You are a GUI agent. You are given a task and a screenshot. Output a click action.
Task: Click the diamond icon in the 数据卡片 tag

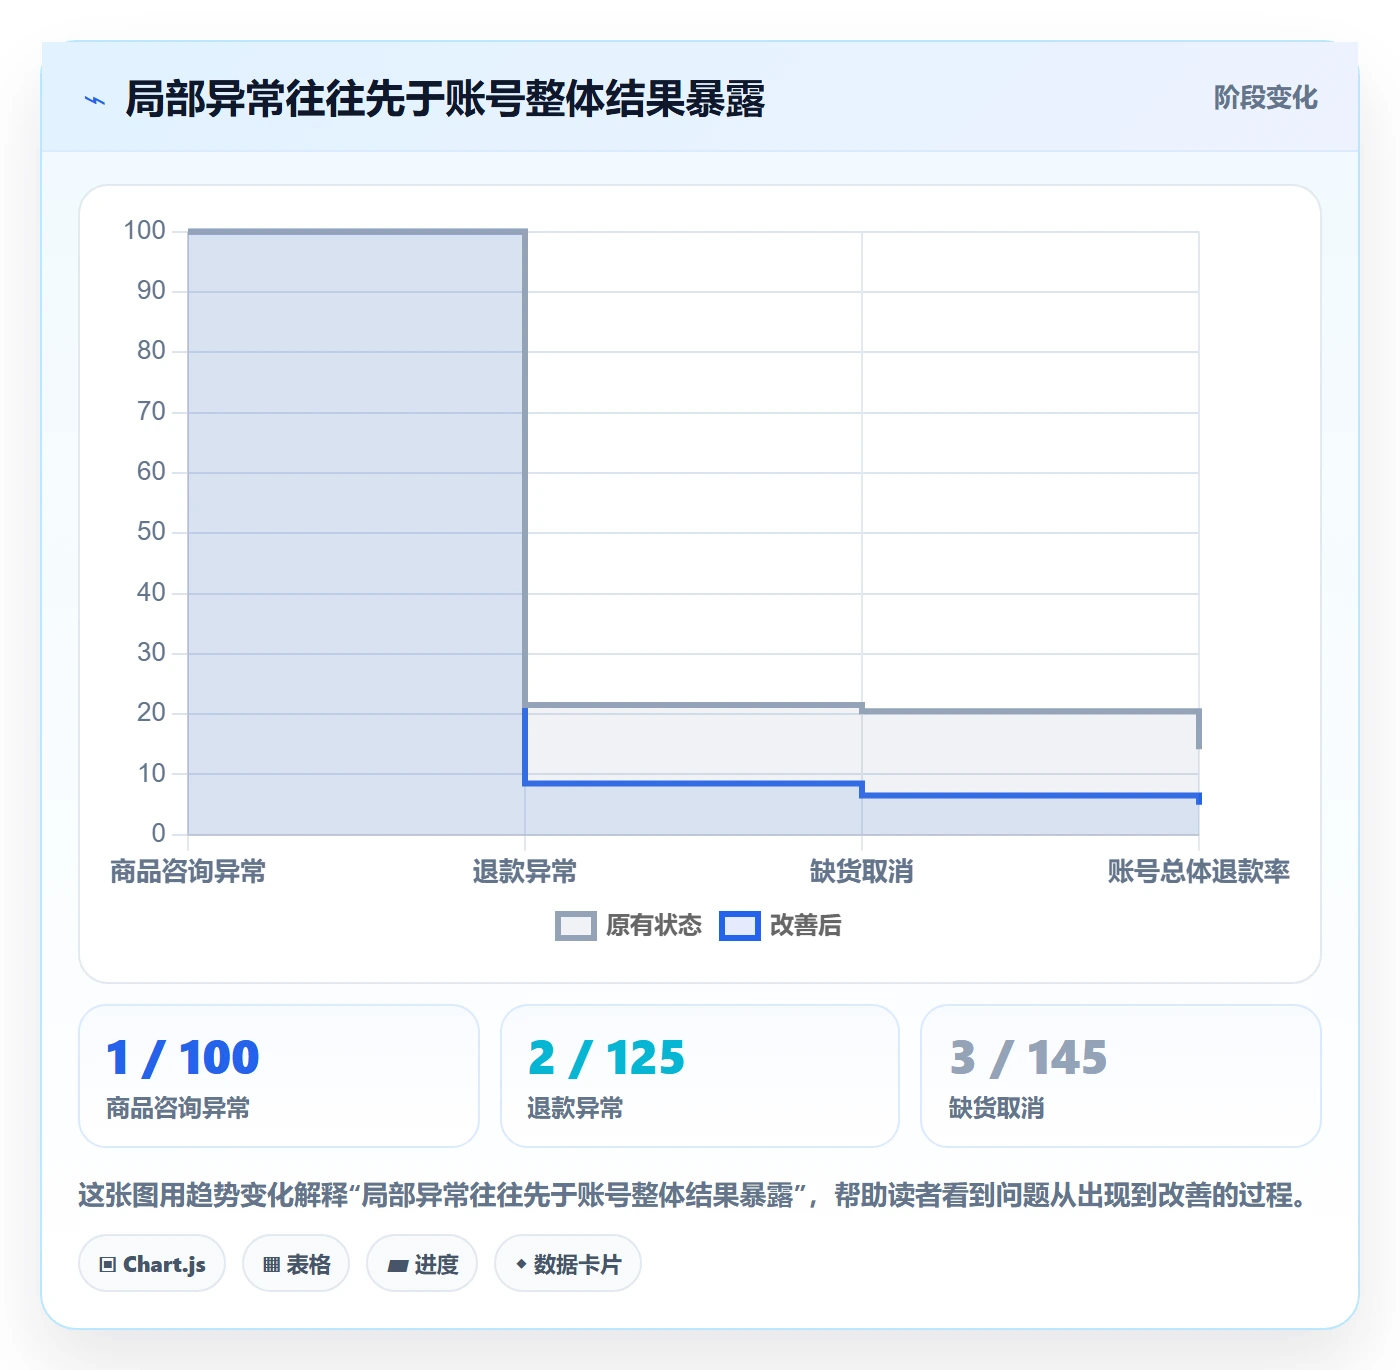521,1264
